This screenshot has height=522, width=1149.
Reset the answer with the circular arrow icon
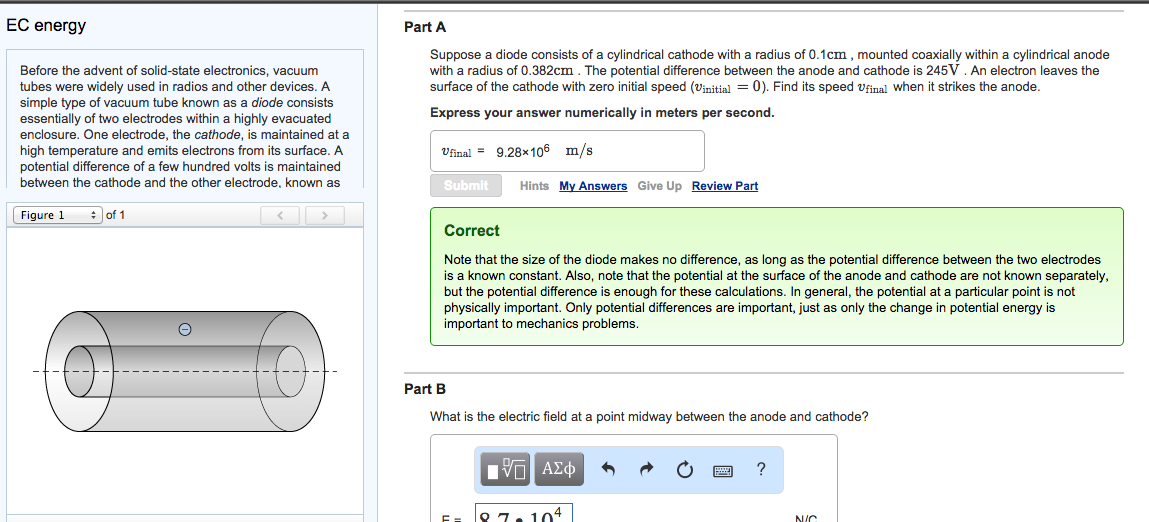point(685,469)
